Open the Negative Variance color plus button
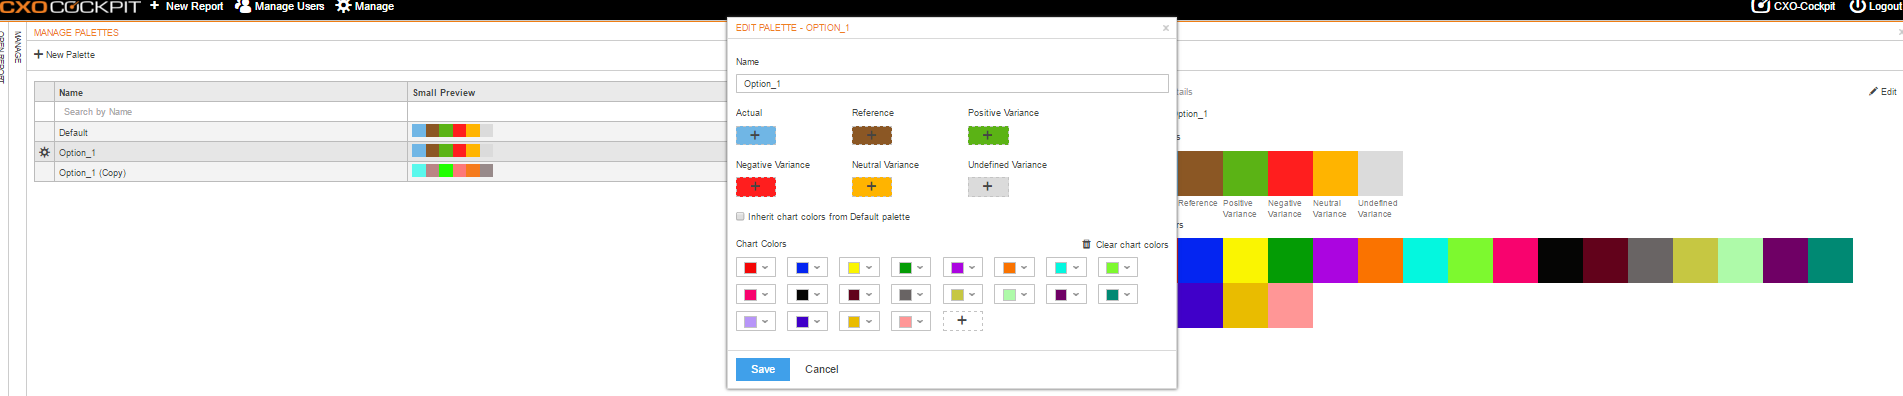This screenshot has height=396, width=1903. (x=755, y=187)
